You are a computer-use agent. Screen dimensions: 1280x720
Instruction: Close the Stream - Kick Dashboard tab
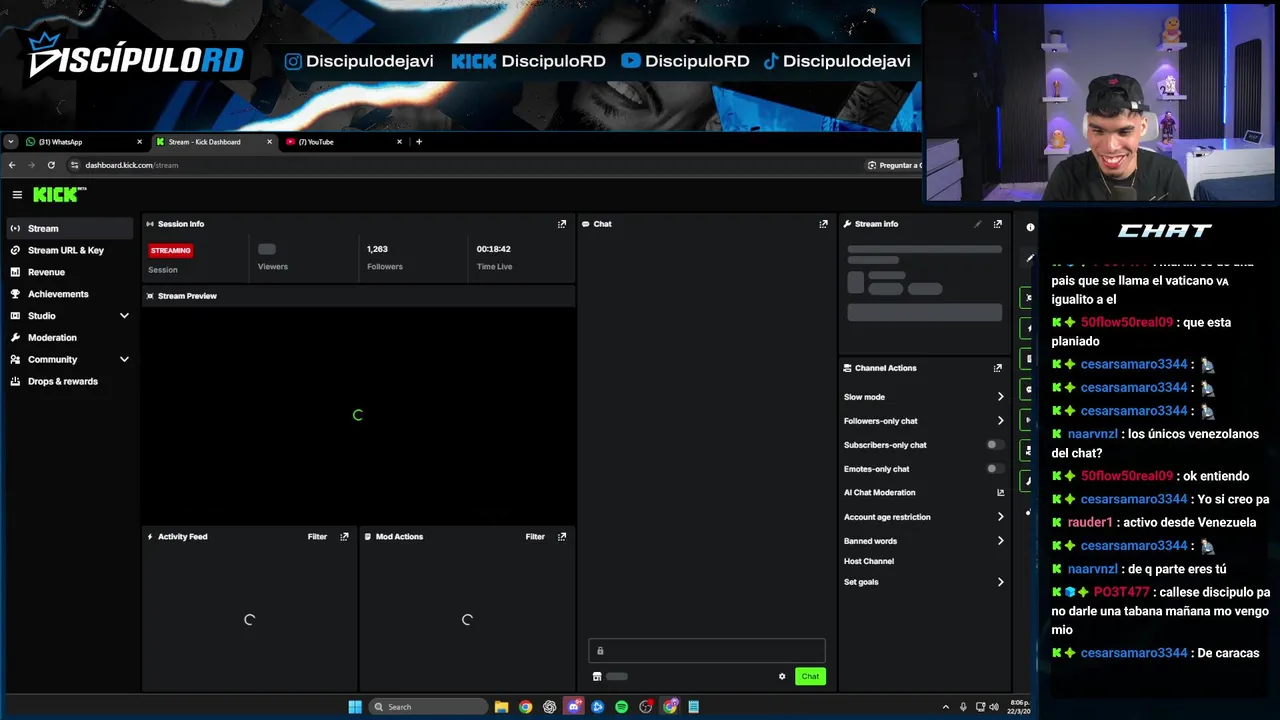(269, 142)
